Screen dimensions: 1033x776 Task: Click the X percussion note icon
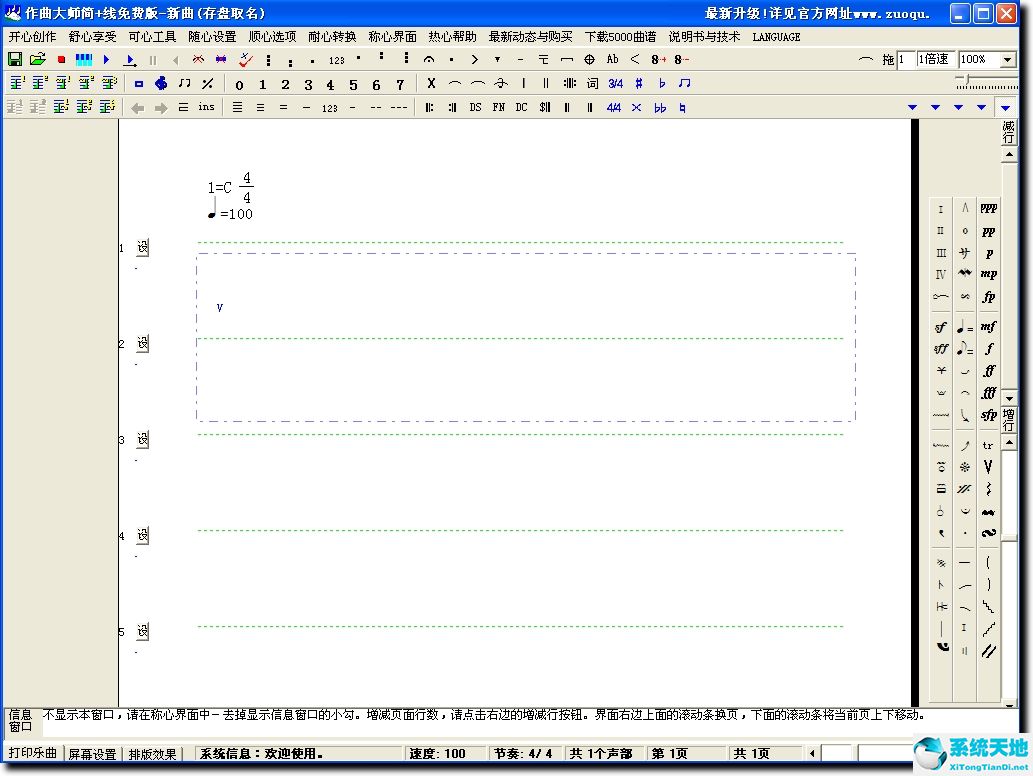click(x=431, y=83)
